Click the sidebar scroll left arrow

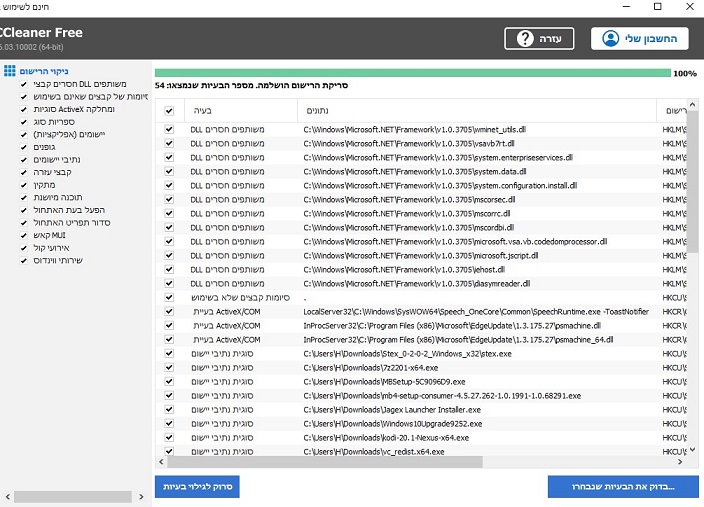[8, 497]
